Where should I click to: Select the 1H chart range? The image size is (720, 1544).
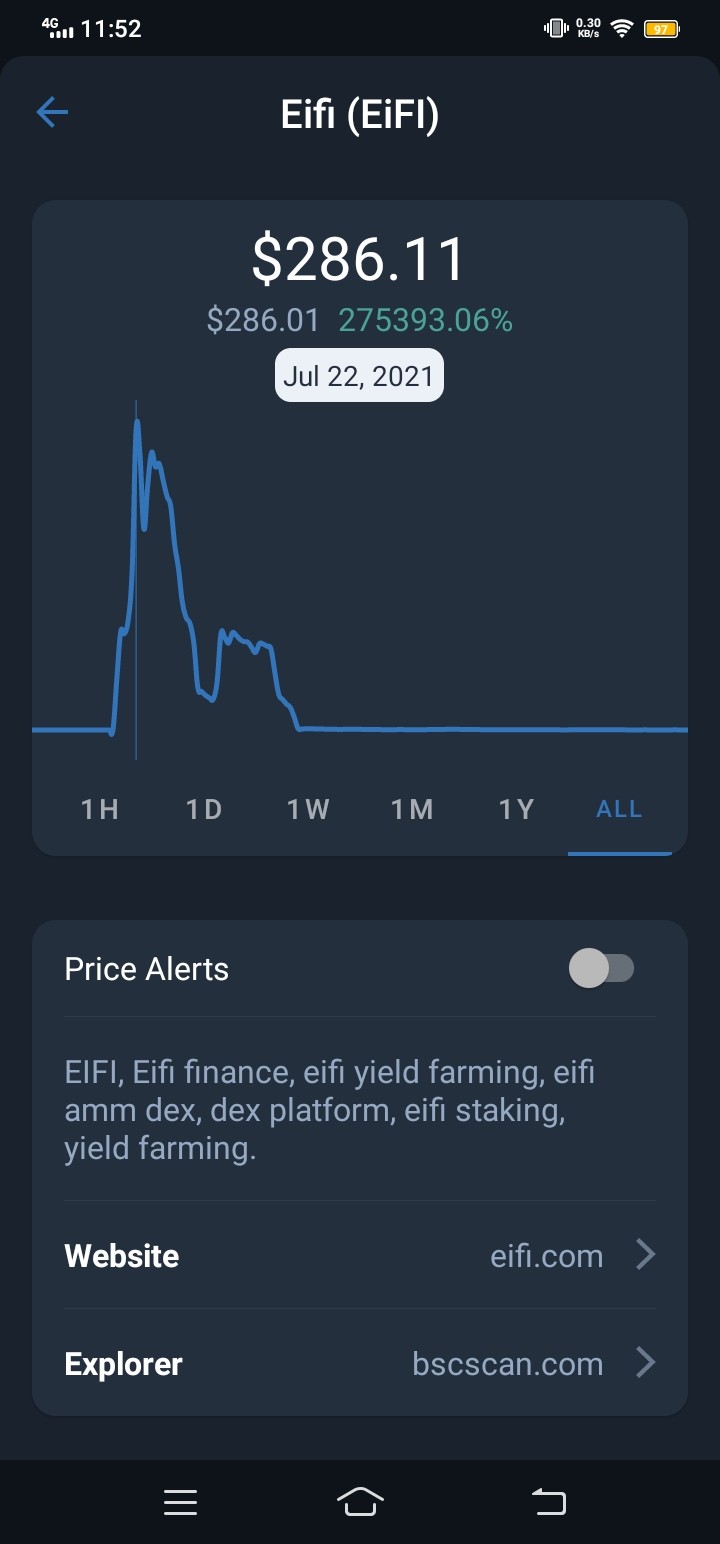tap(99, 809)
